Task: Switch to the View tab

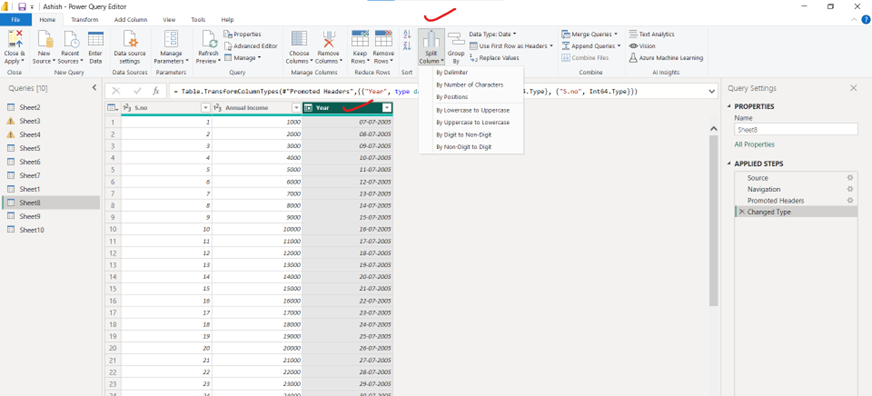Action: (169, 19)
